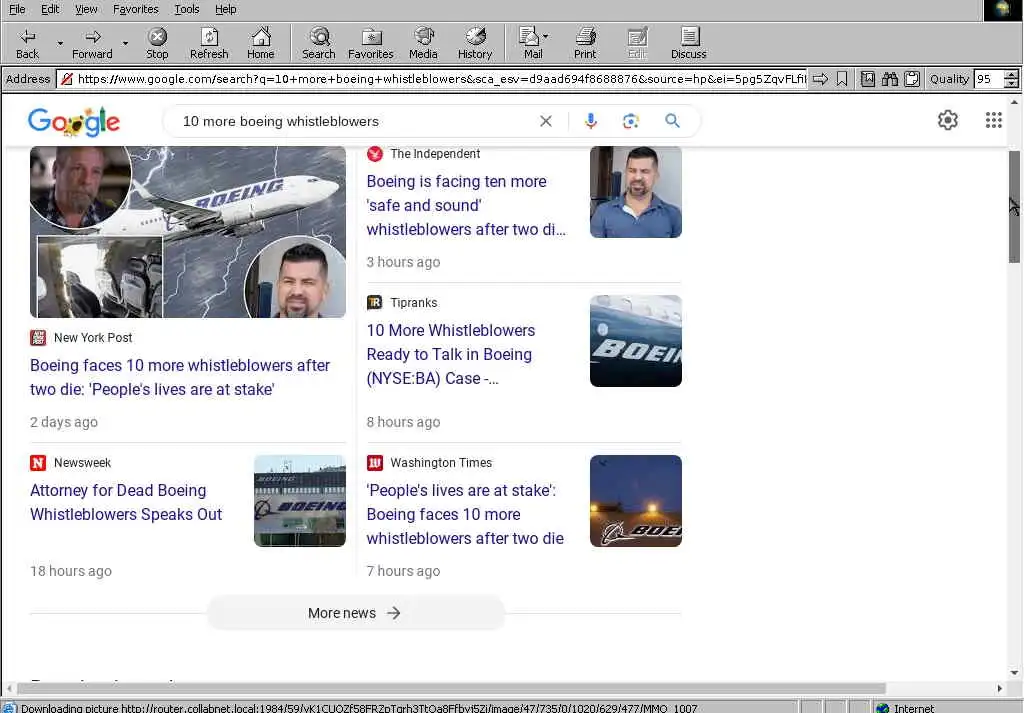
Task: Open Washington Times 'People's lives' article
Action: click(465, 514)
